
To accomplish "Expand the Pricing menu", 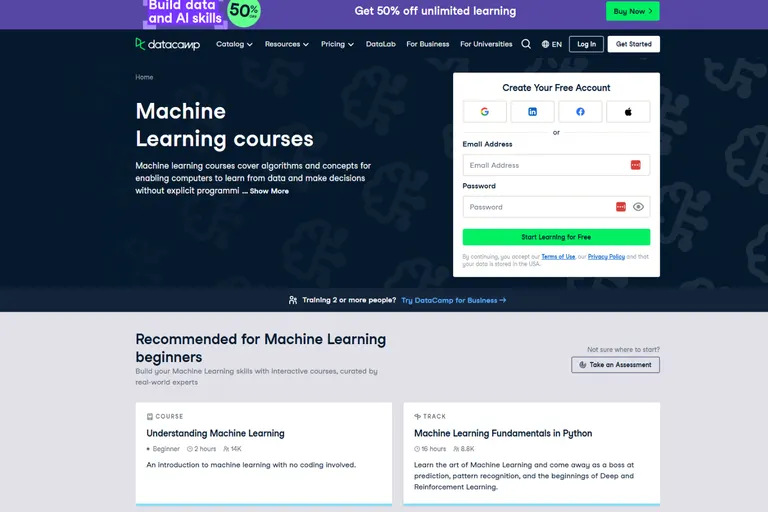I will [337, 44].
